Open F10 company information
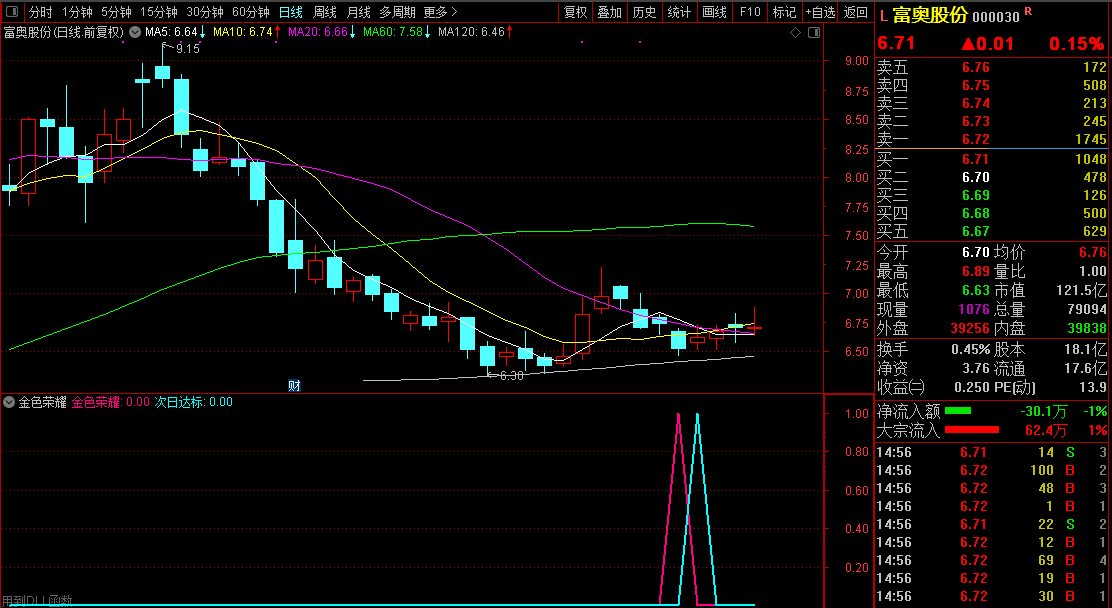The image size is (1112, 608). 749,12
